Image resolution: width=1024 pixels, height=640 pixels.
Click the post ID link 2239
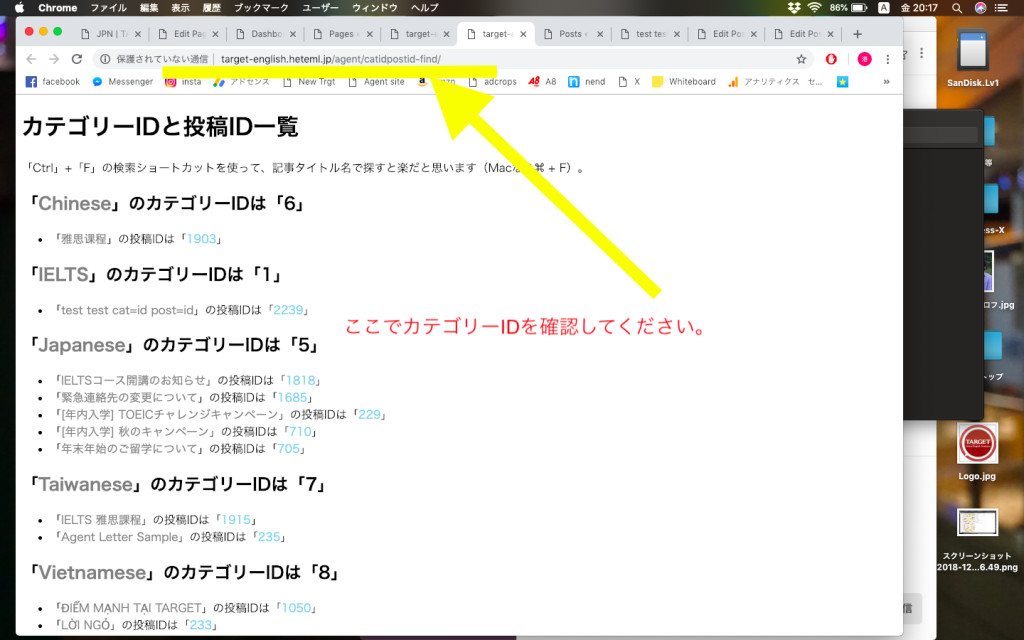289,310
